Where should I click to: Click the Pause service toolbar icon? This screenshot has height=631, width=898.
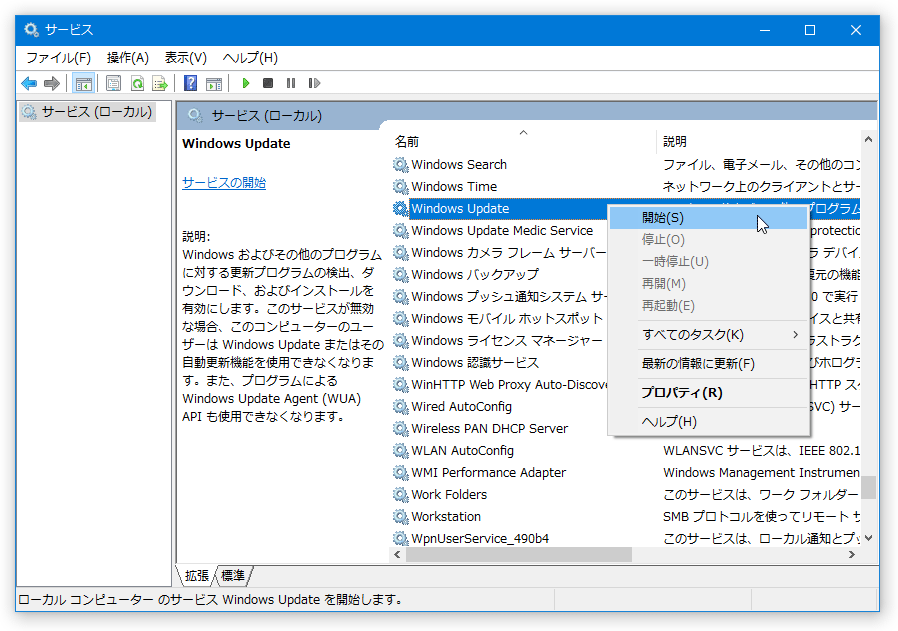[291, 84]
